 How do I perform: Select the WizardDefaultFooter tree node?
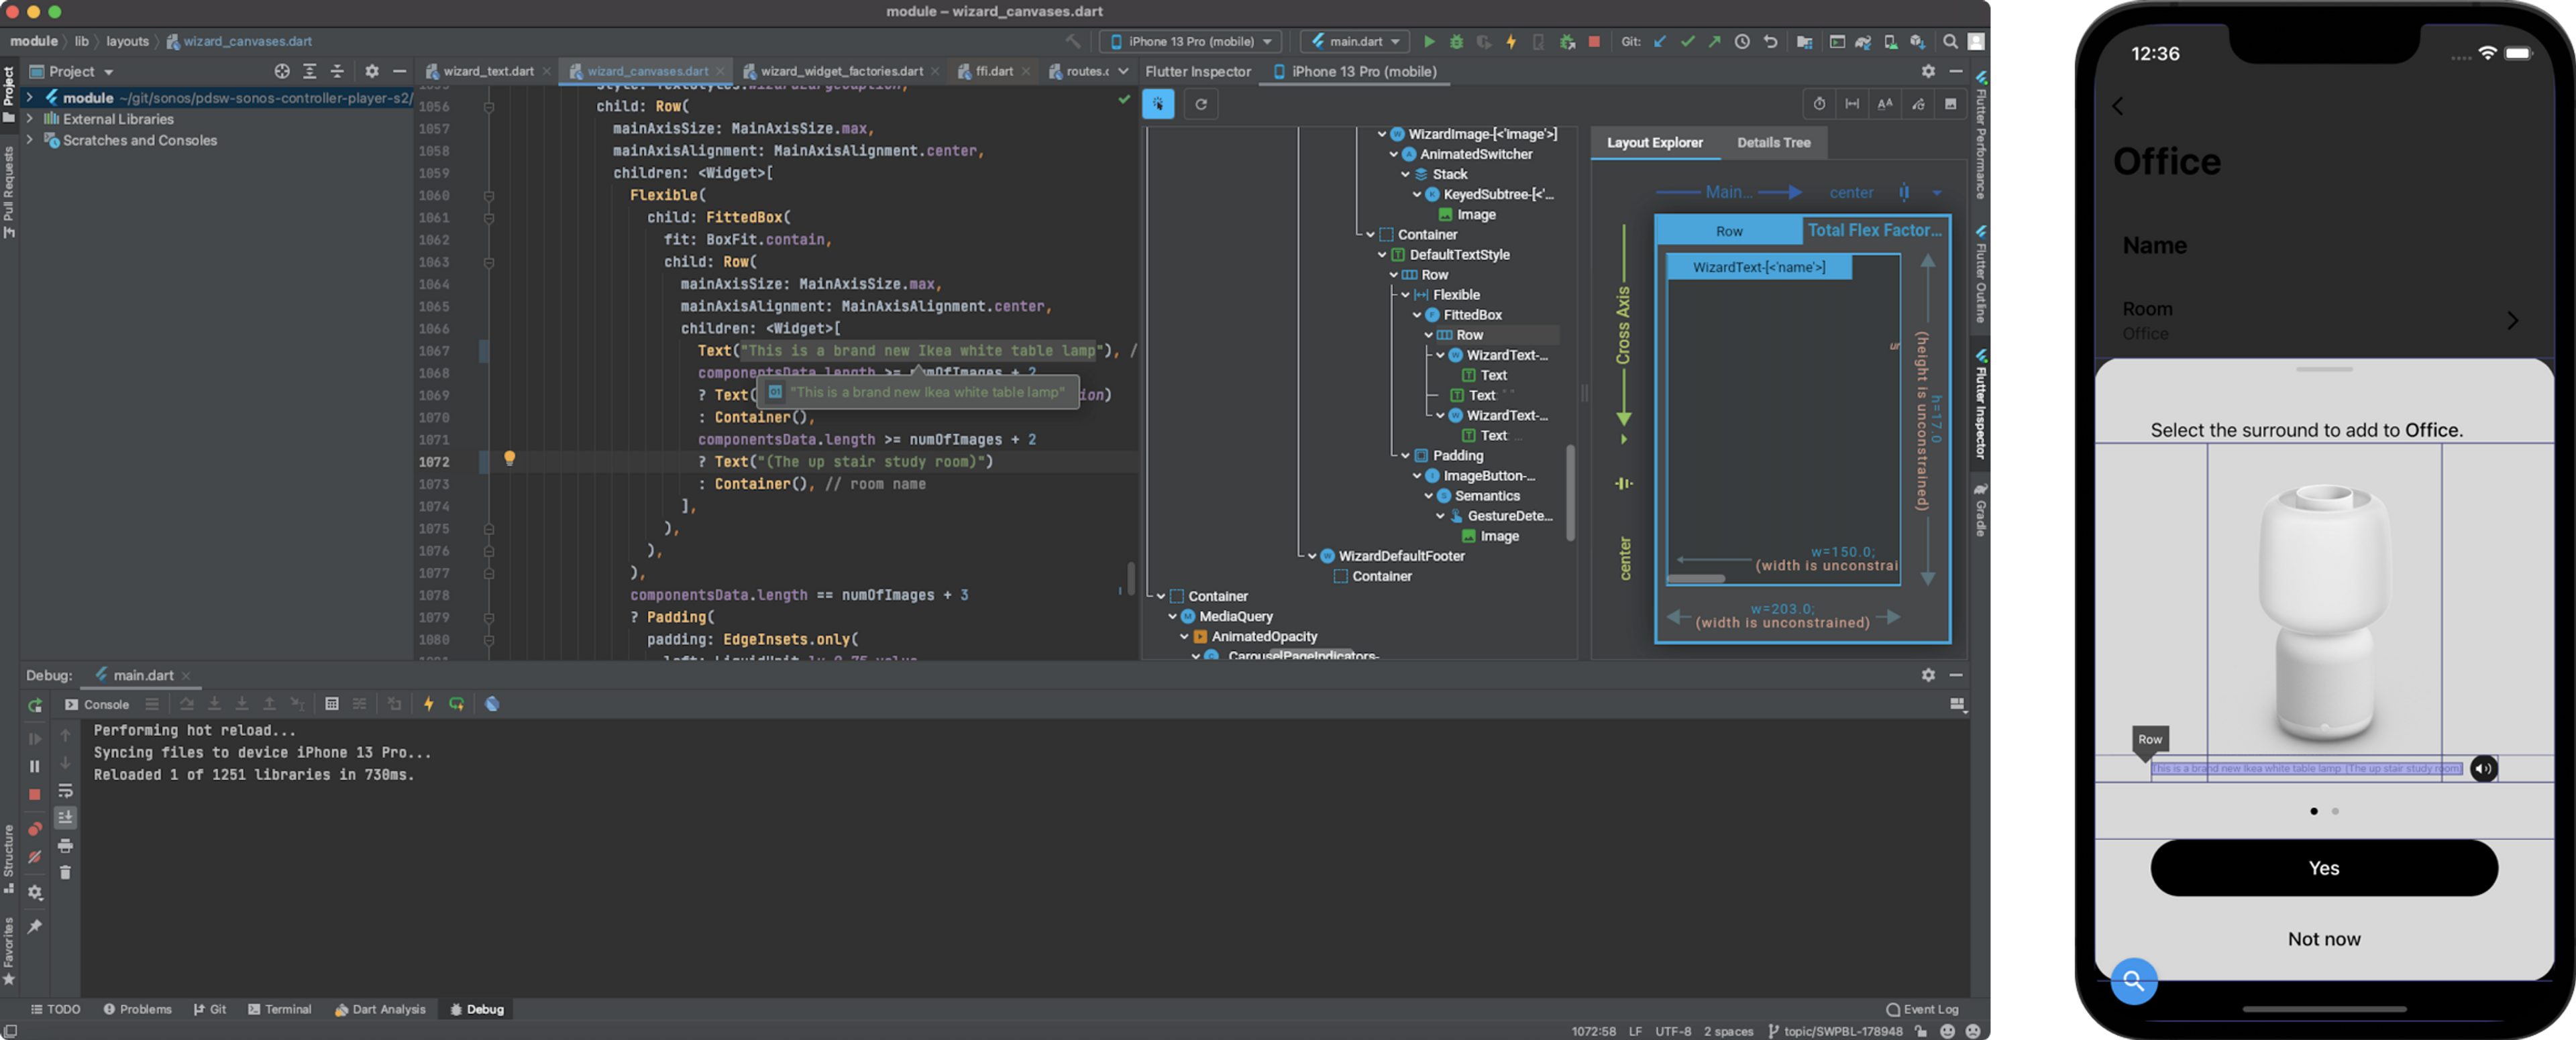click(1401, 556)
